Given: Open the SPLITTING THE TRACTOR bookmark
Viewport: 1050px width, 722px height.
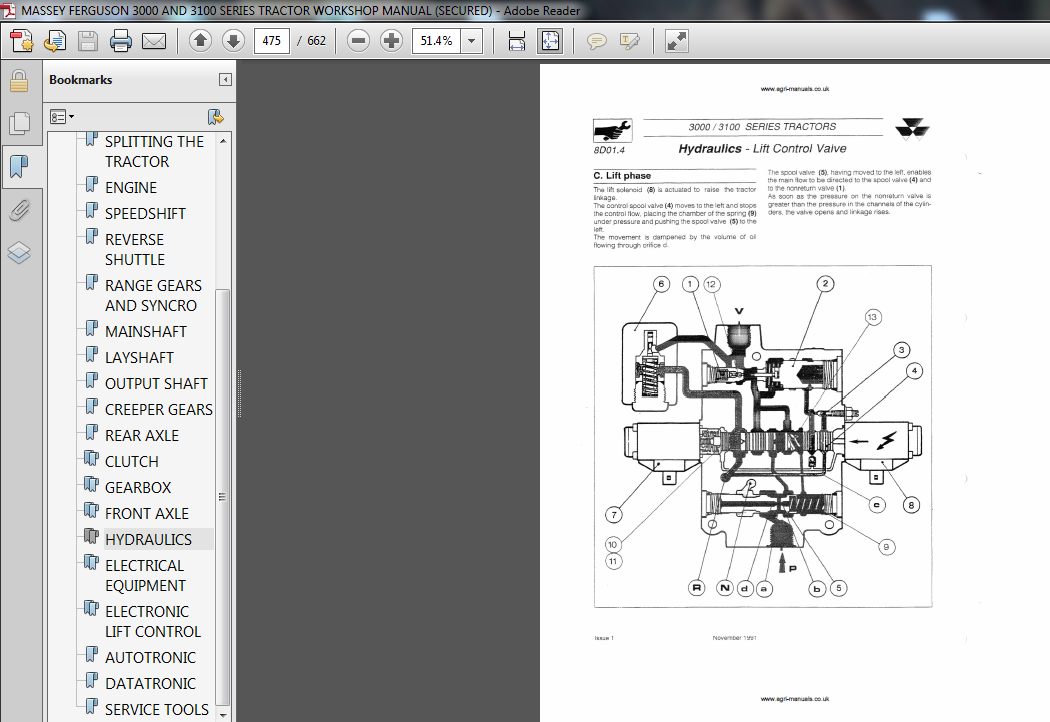Looking at the screenshot, I should tap(154, 151).
